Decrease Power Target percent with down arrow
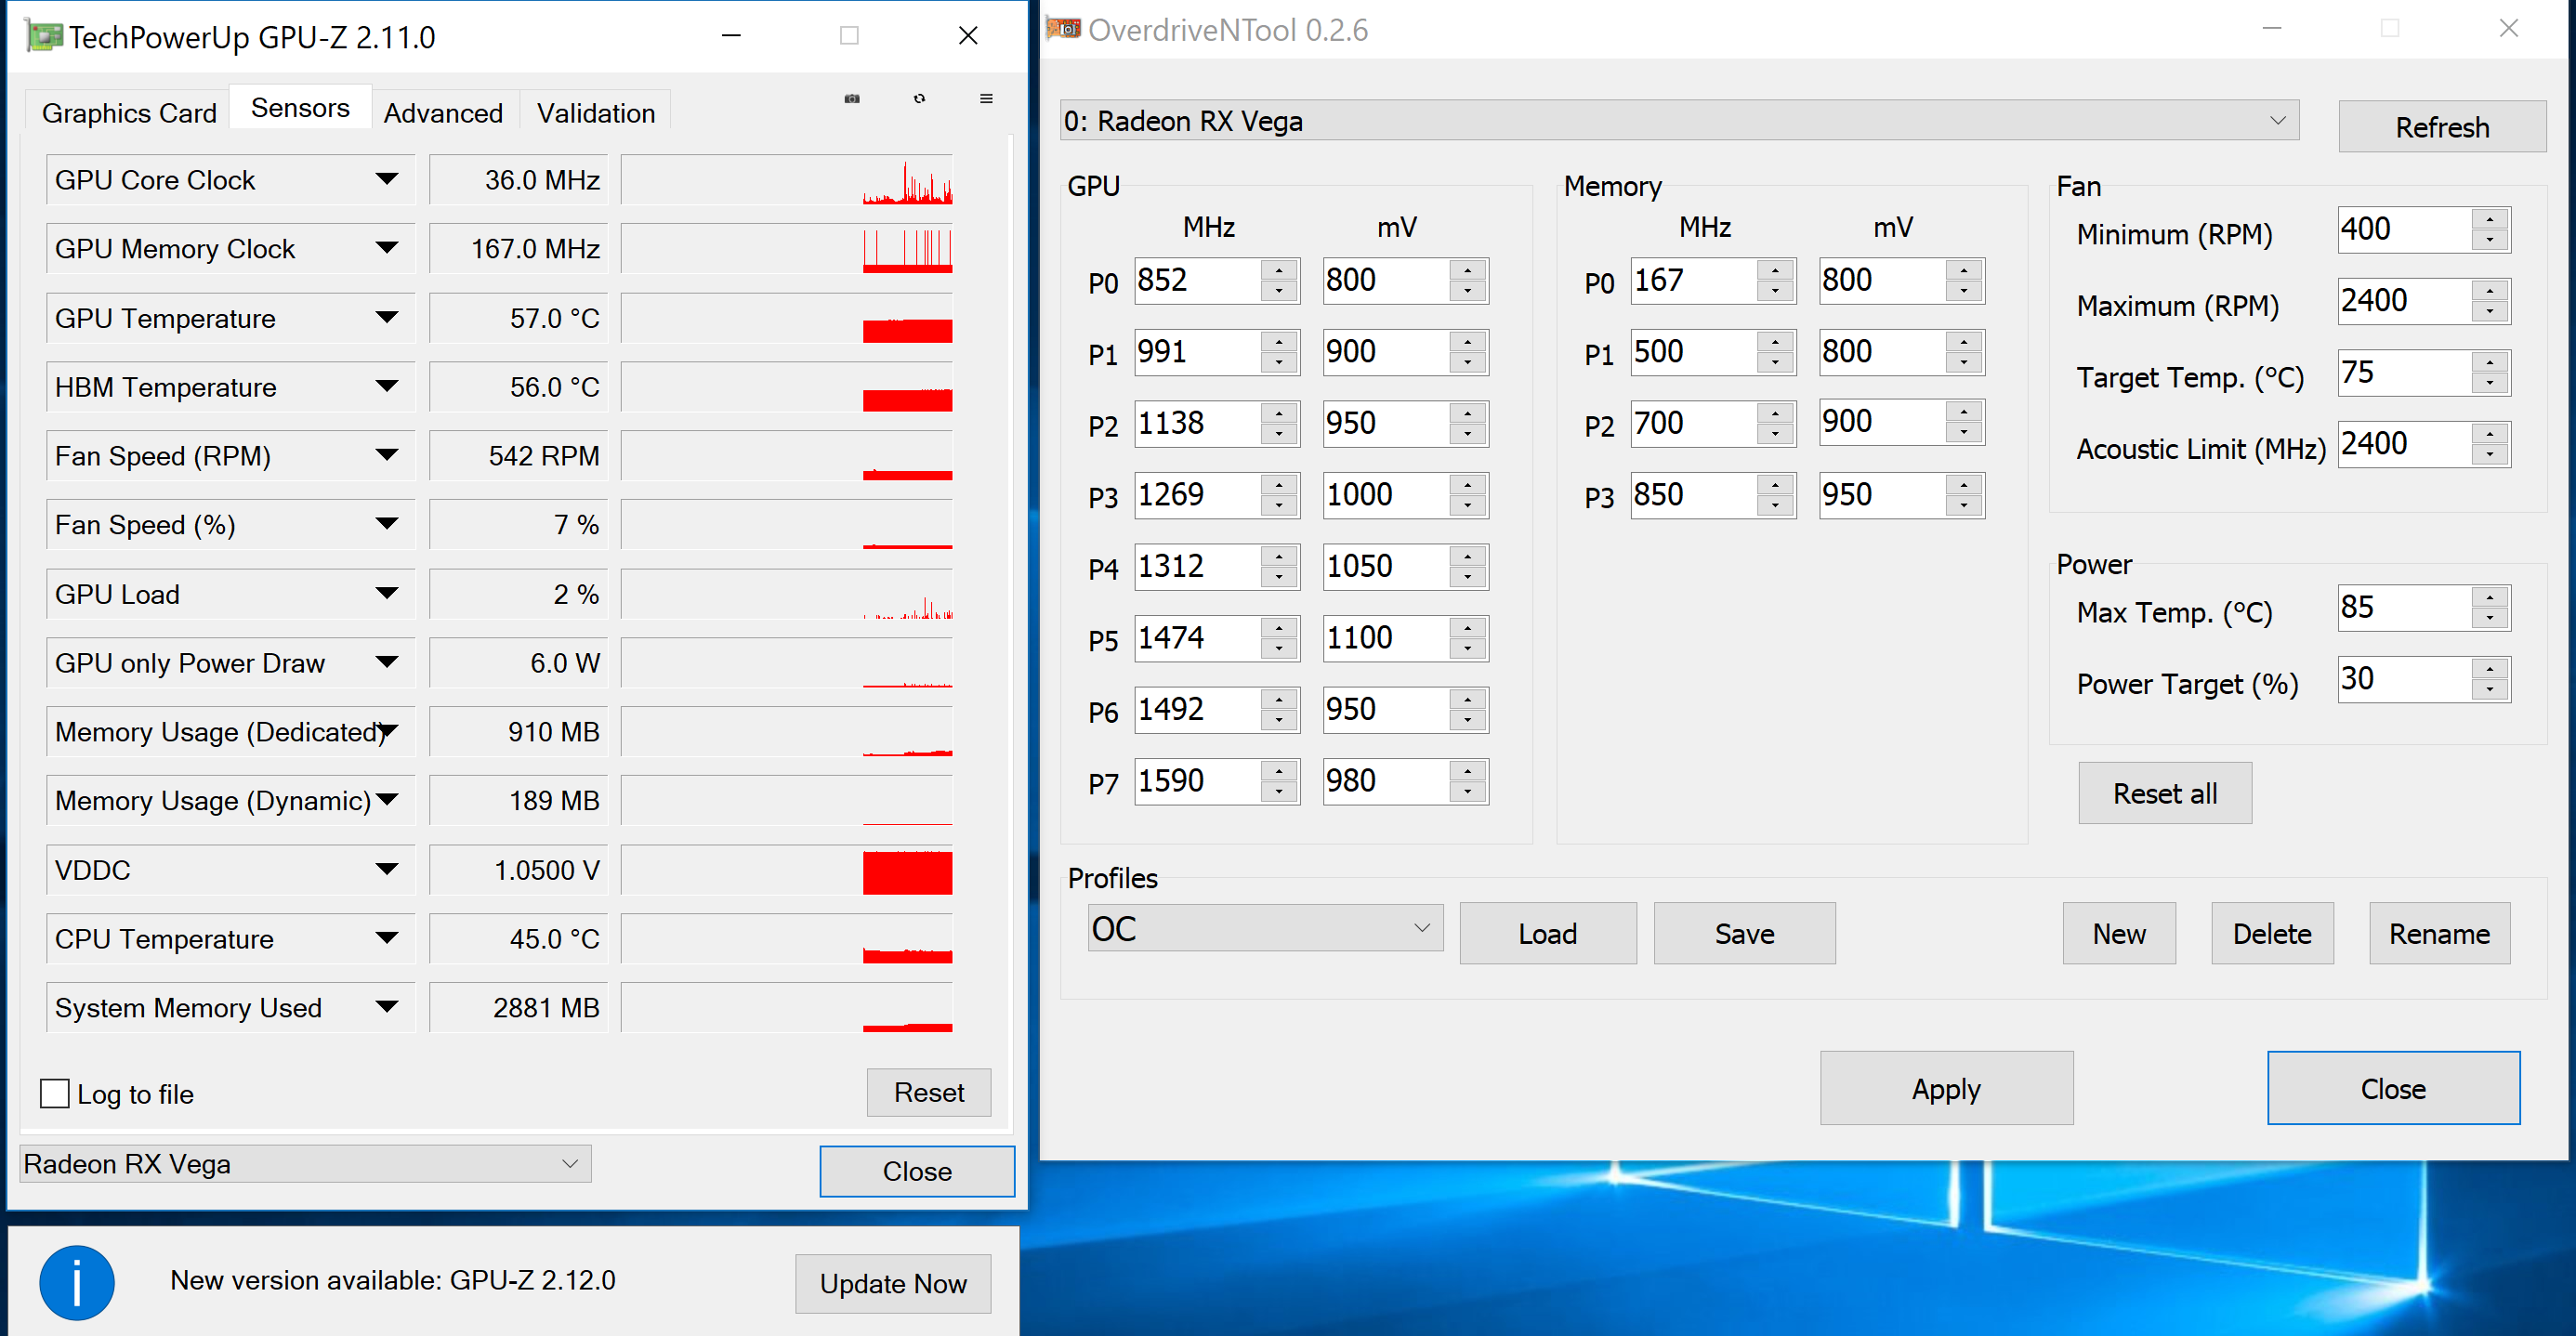Image resolution: width=2576 pixels, height=1336 pixels. 2489,690
